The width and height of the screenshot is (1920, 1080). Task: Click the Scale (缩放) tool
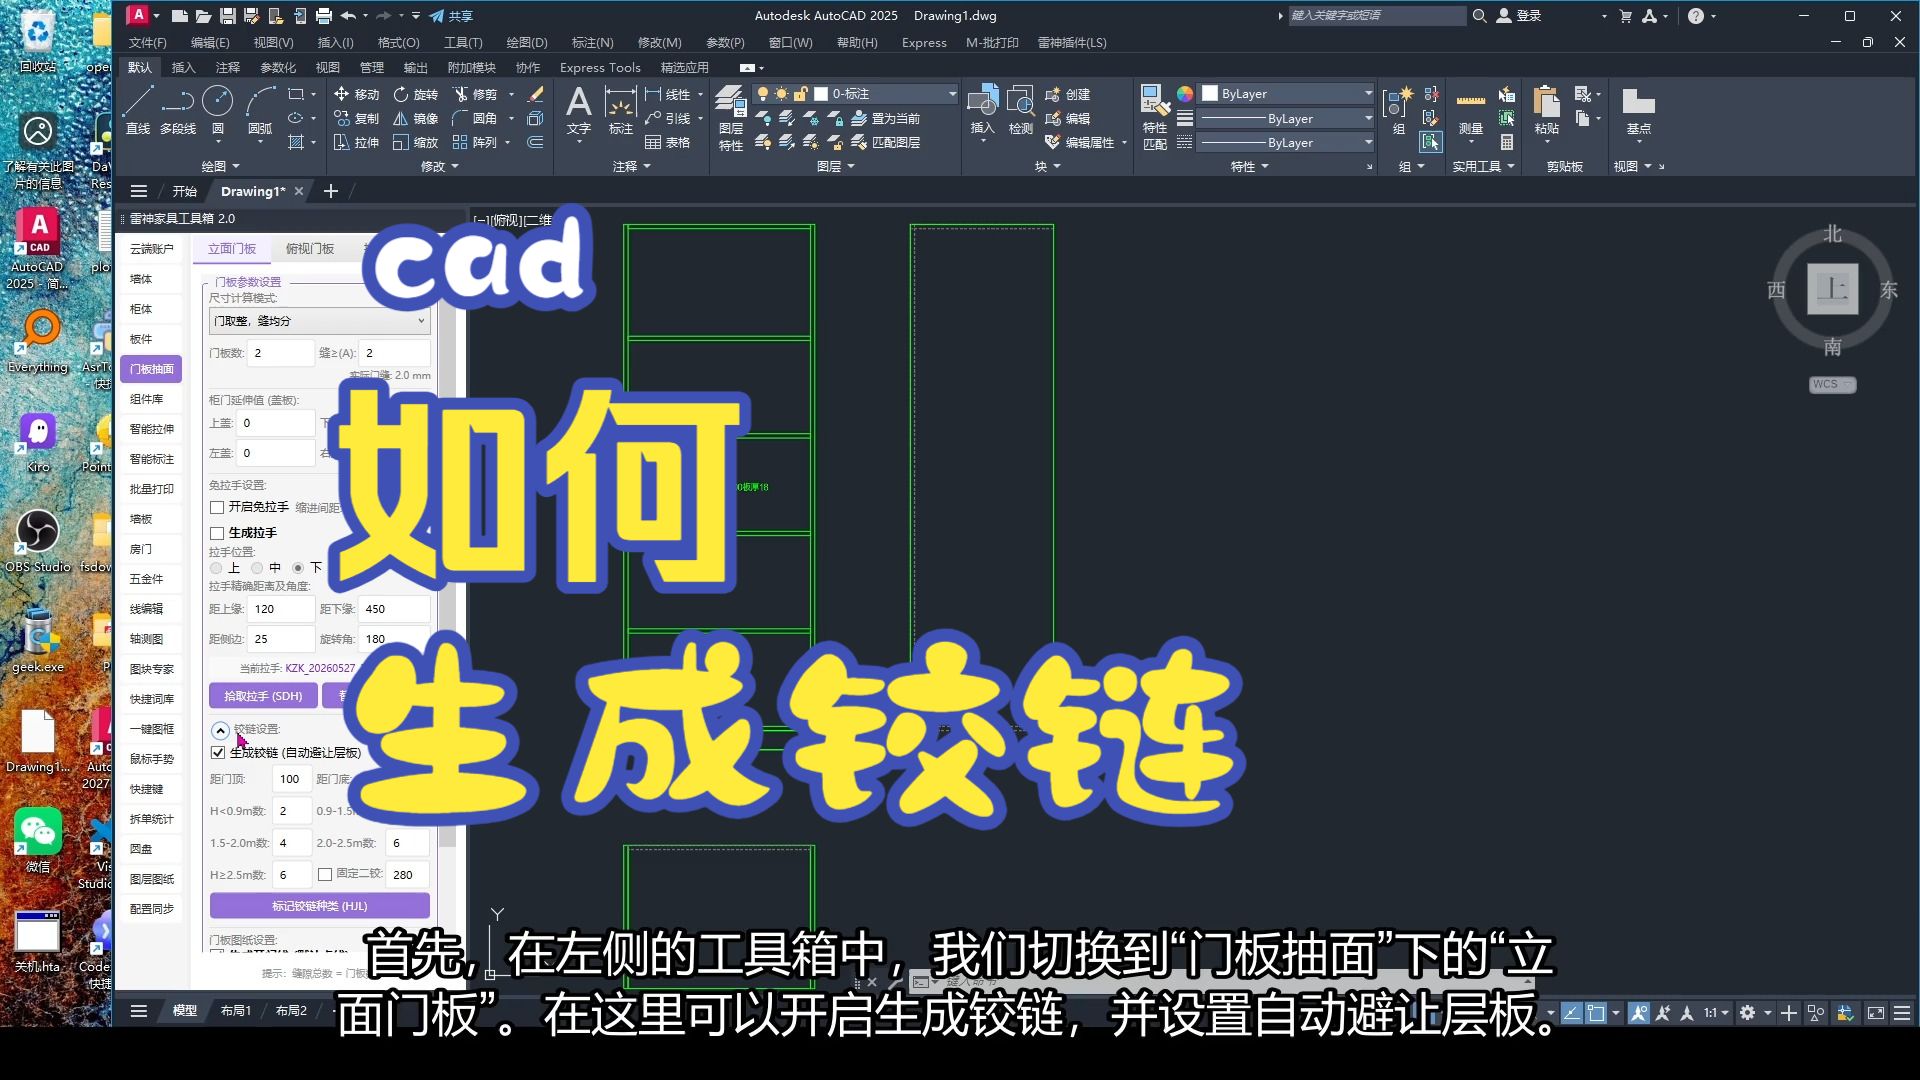415,142
